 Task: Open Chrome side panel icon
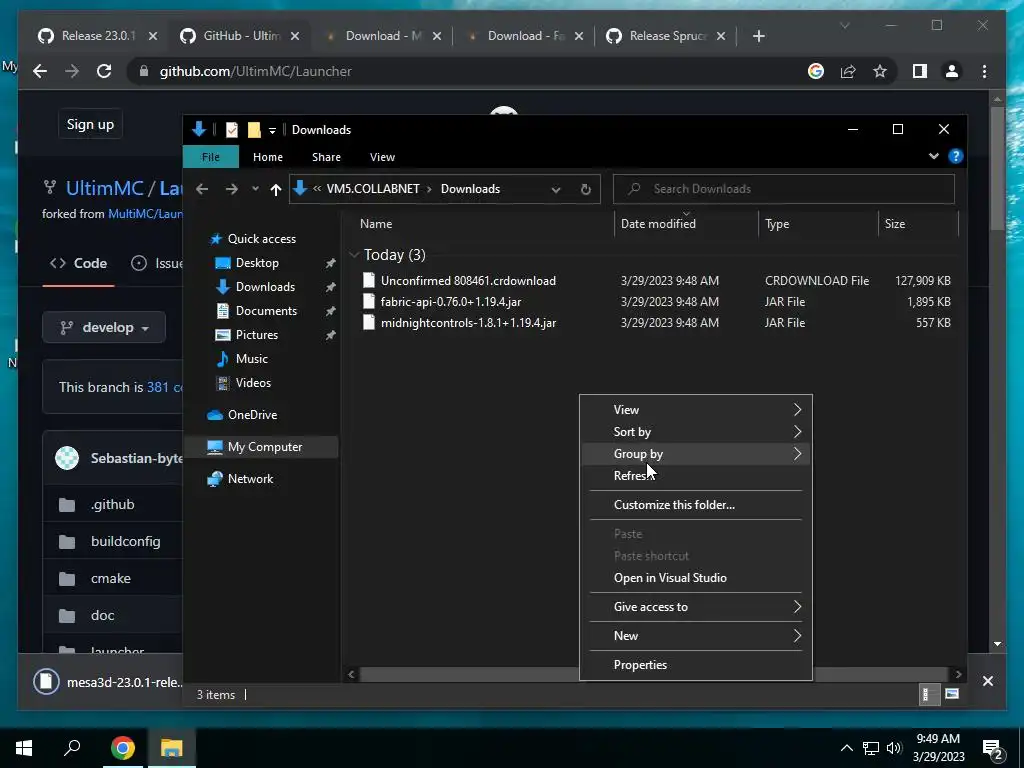click(920, 71)
